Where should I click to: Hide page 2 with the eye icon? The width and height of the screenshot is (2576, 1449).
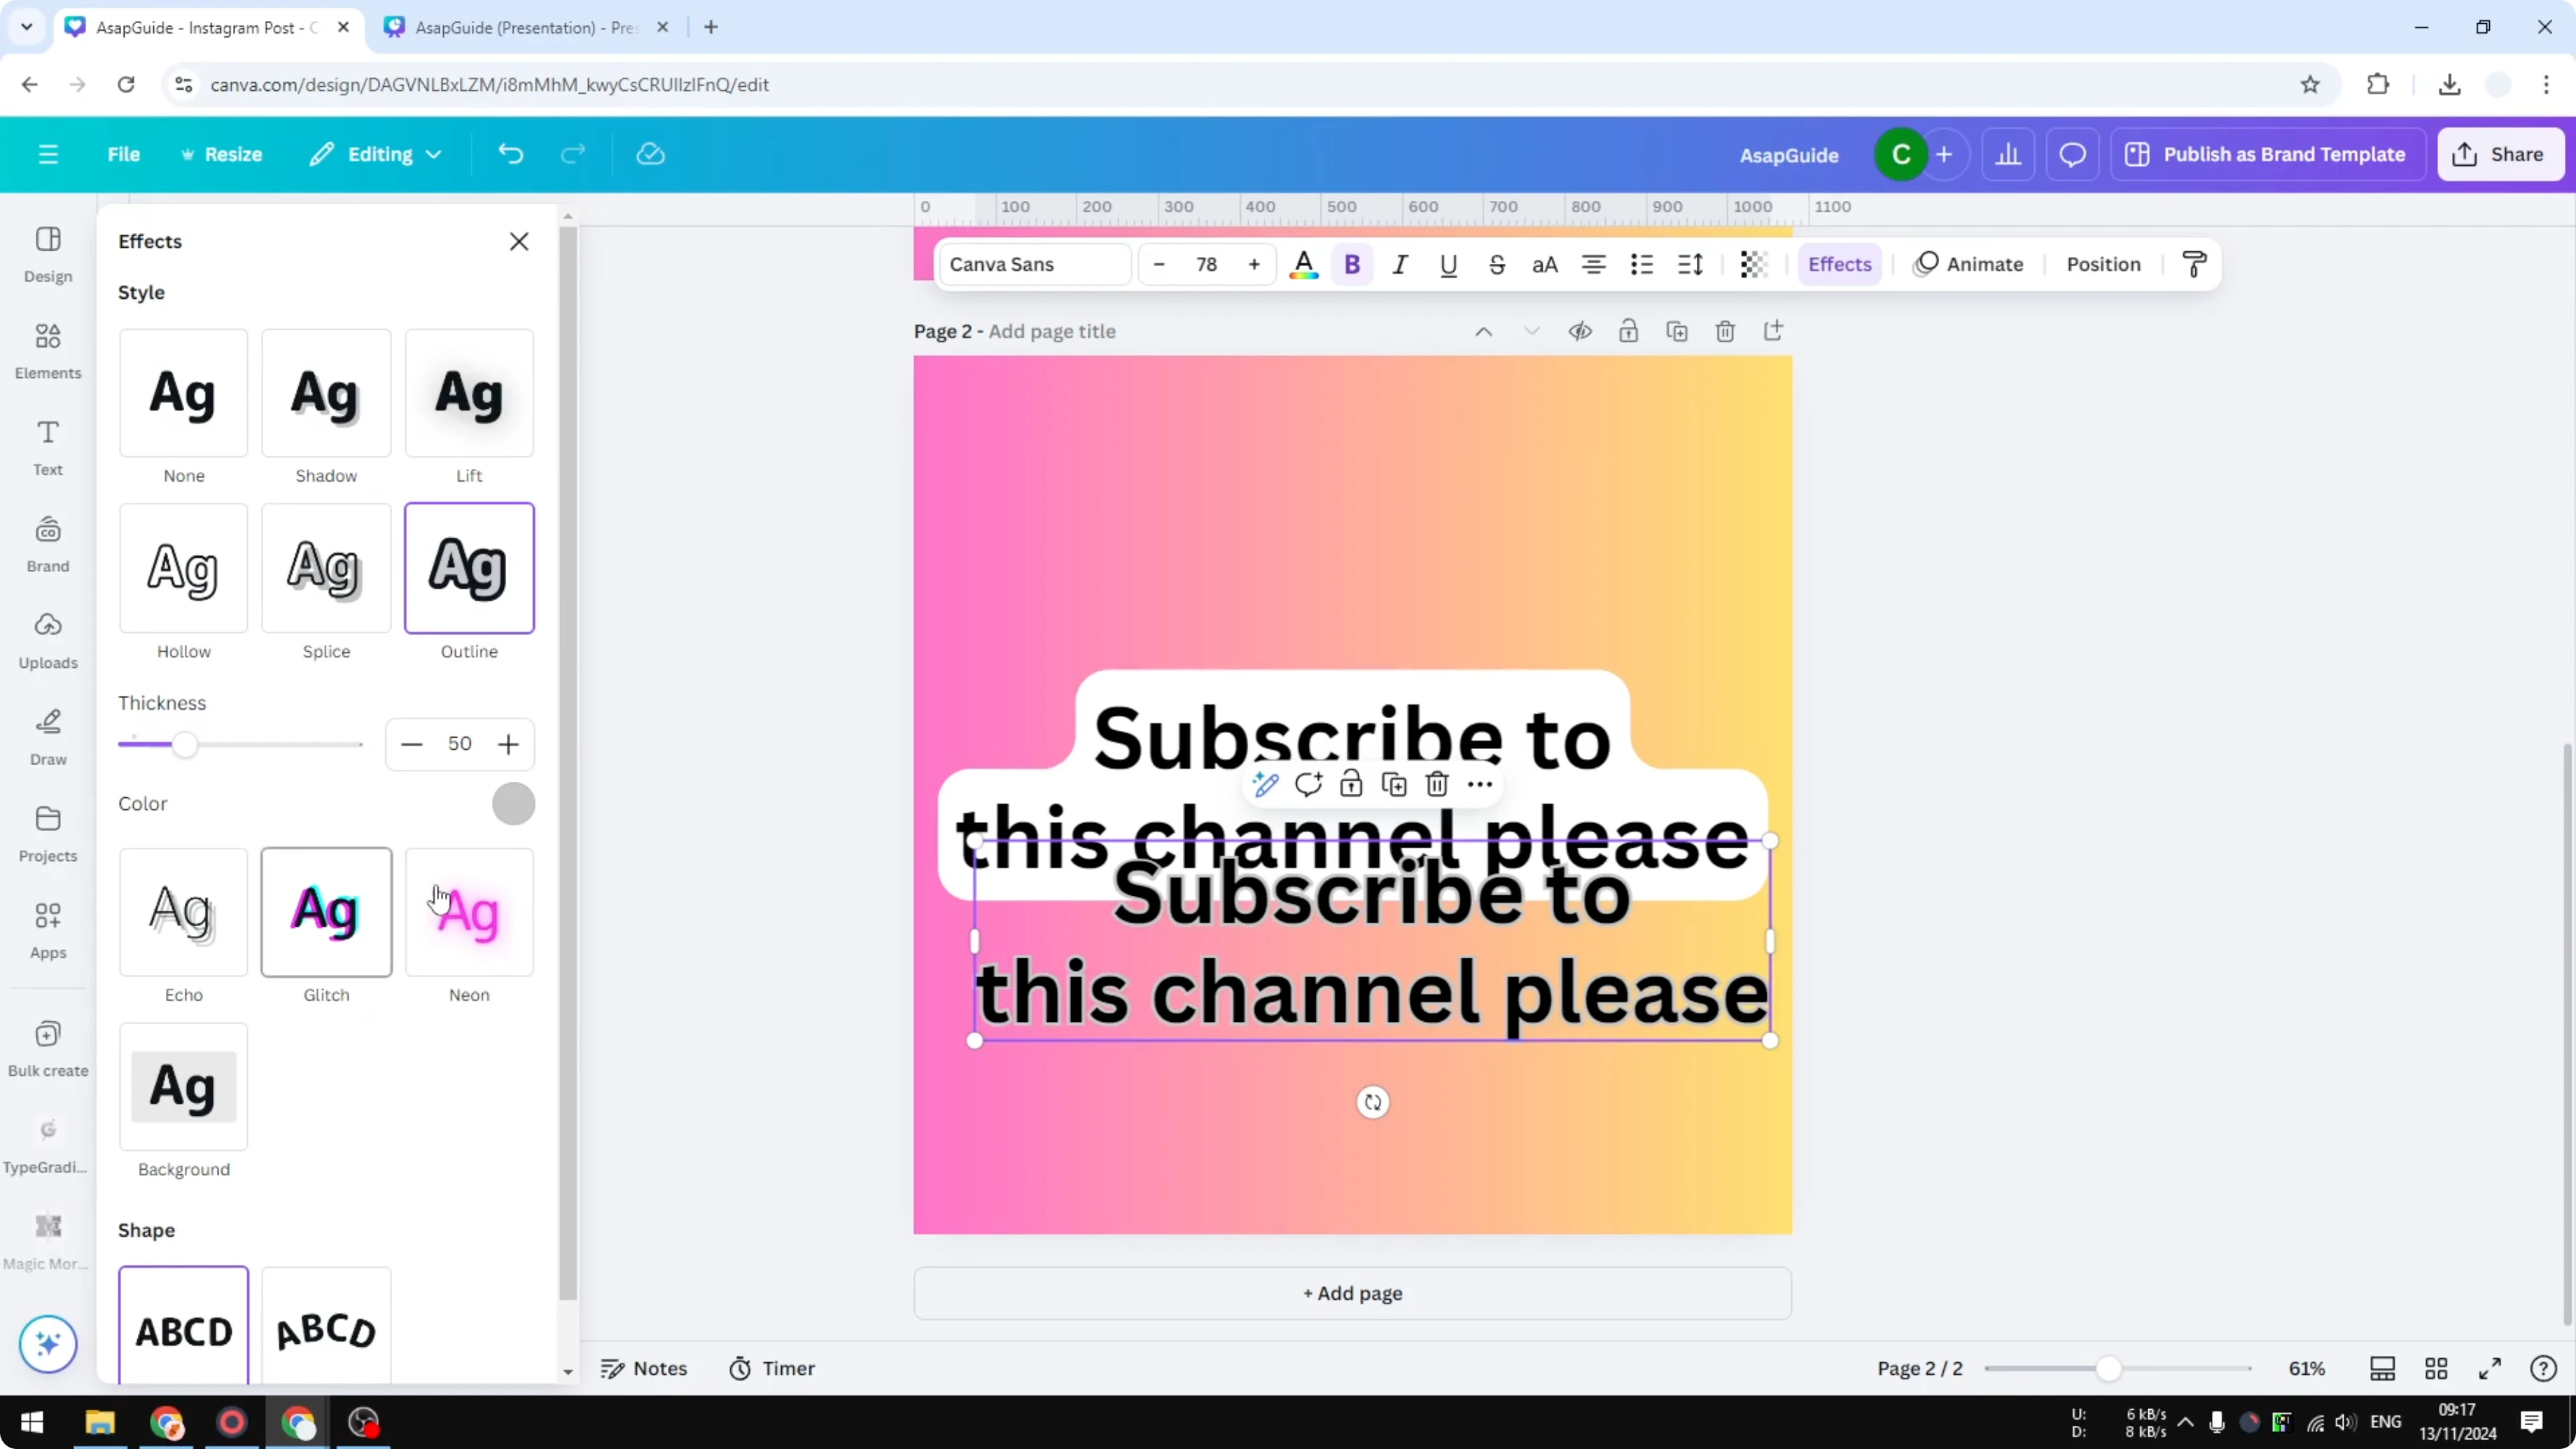click(x=1580, y=330)
